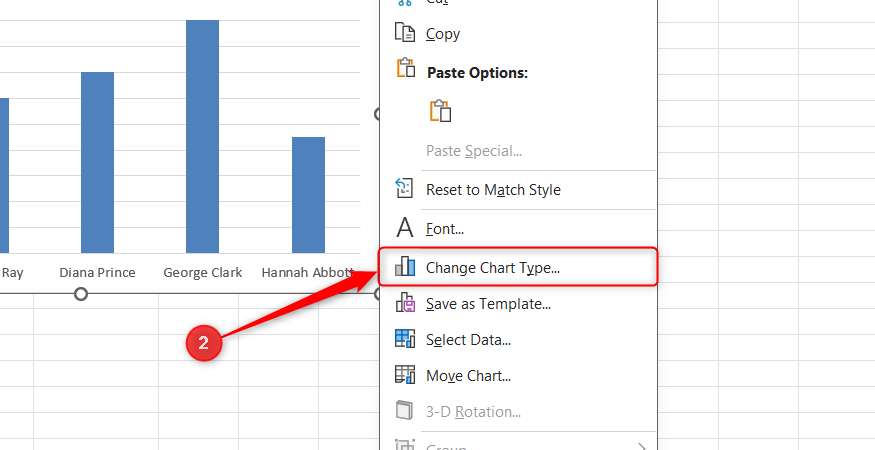
Task: Click the Font letter A icon
Action: click(x=405, y=228)
